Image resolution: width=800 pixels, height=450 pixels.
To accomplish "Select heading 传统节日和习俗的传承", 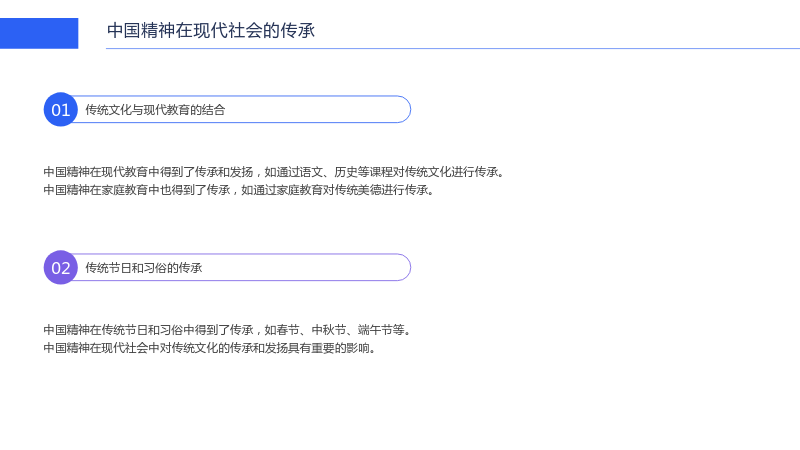I will 144,268.
